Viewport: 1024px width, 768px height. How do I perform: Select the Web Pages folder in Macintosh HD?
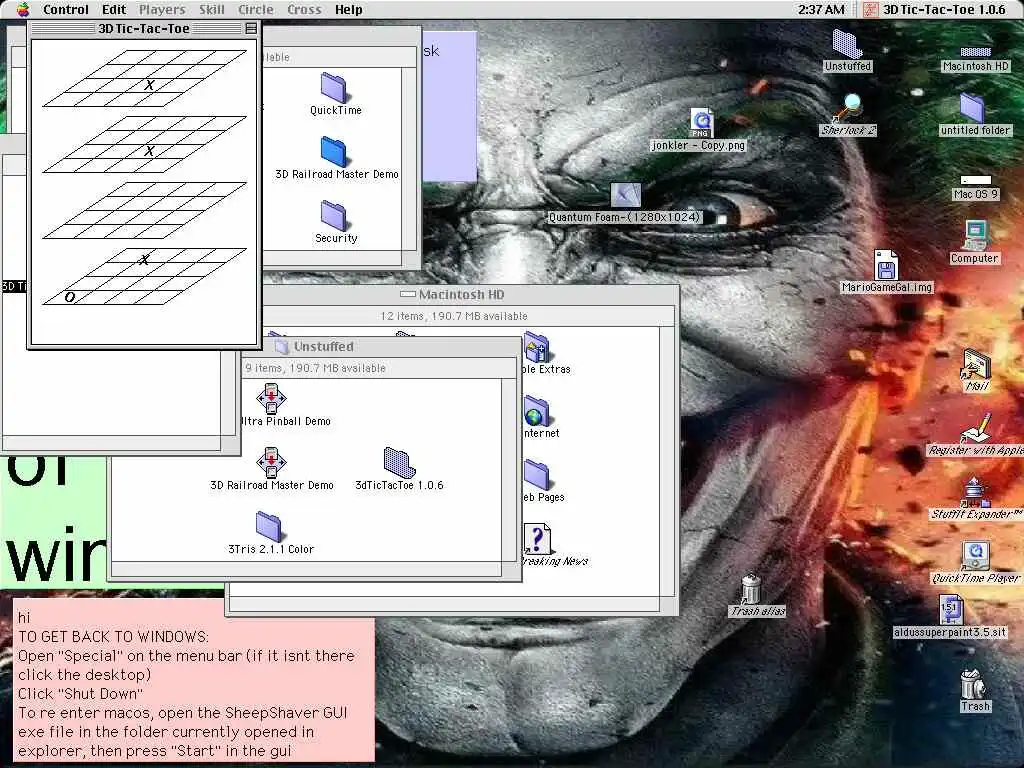tap(537, 481)
